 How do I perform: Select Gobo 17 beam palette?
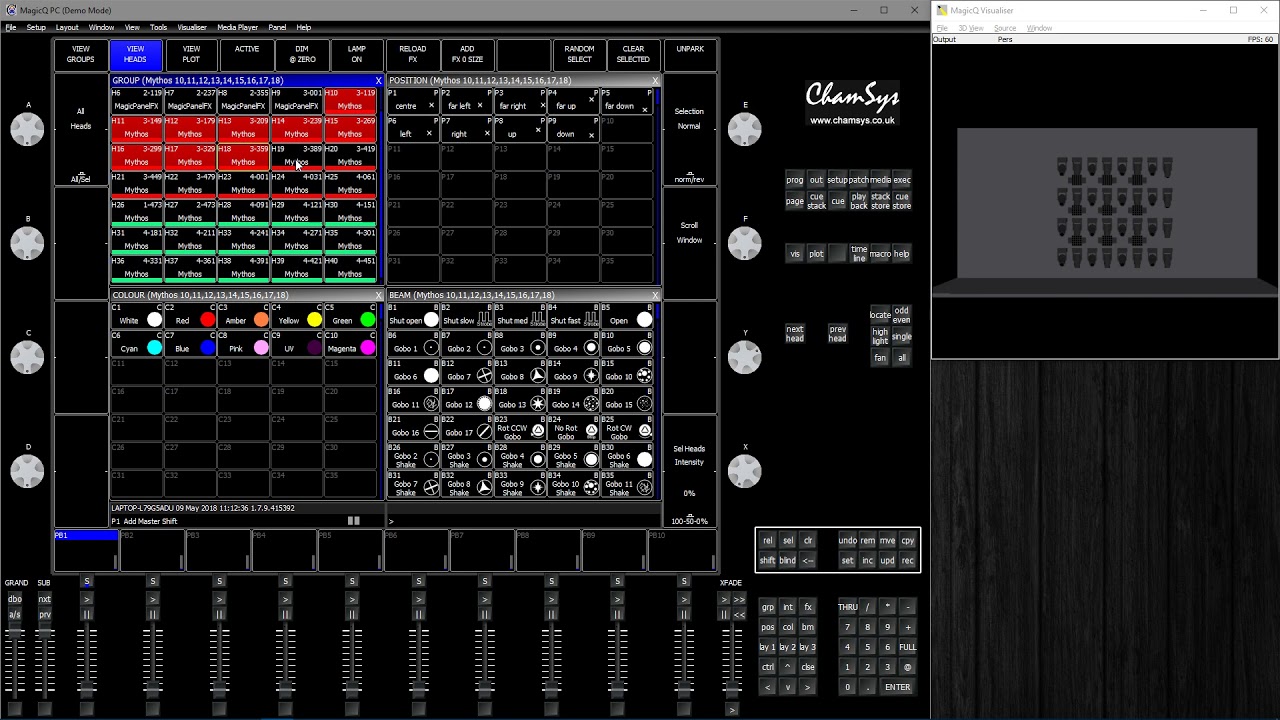click(x=466, y=428)
